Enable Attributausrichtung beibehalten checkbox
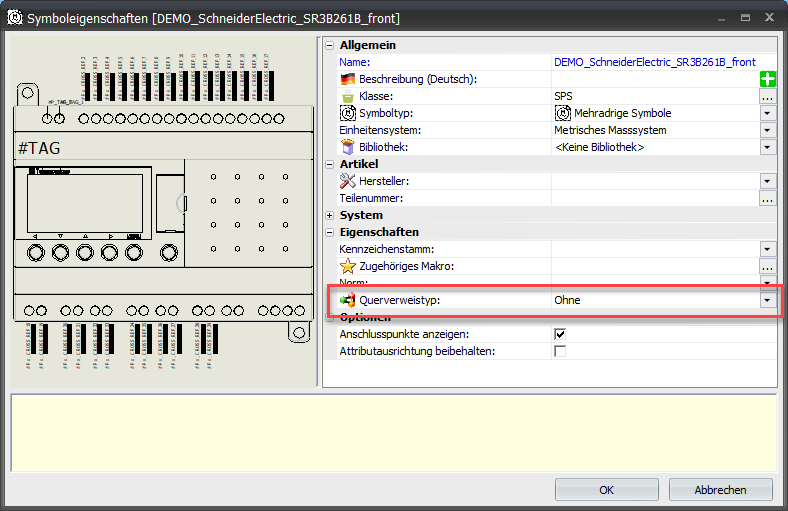The image size is (788, 511). (x=560, y=351)
